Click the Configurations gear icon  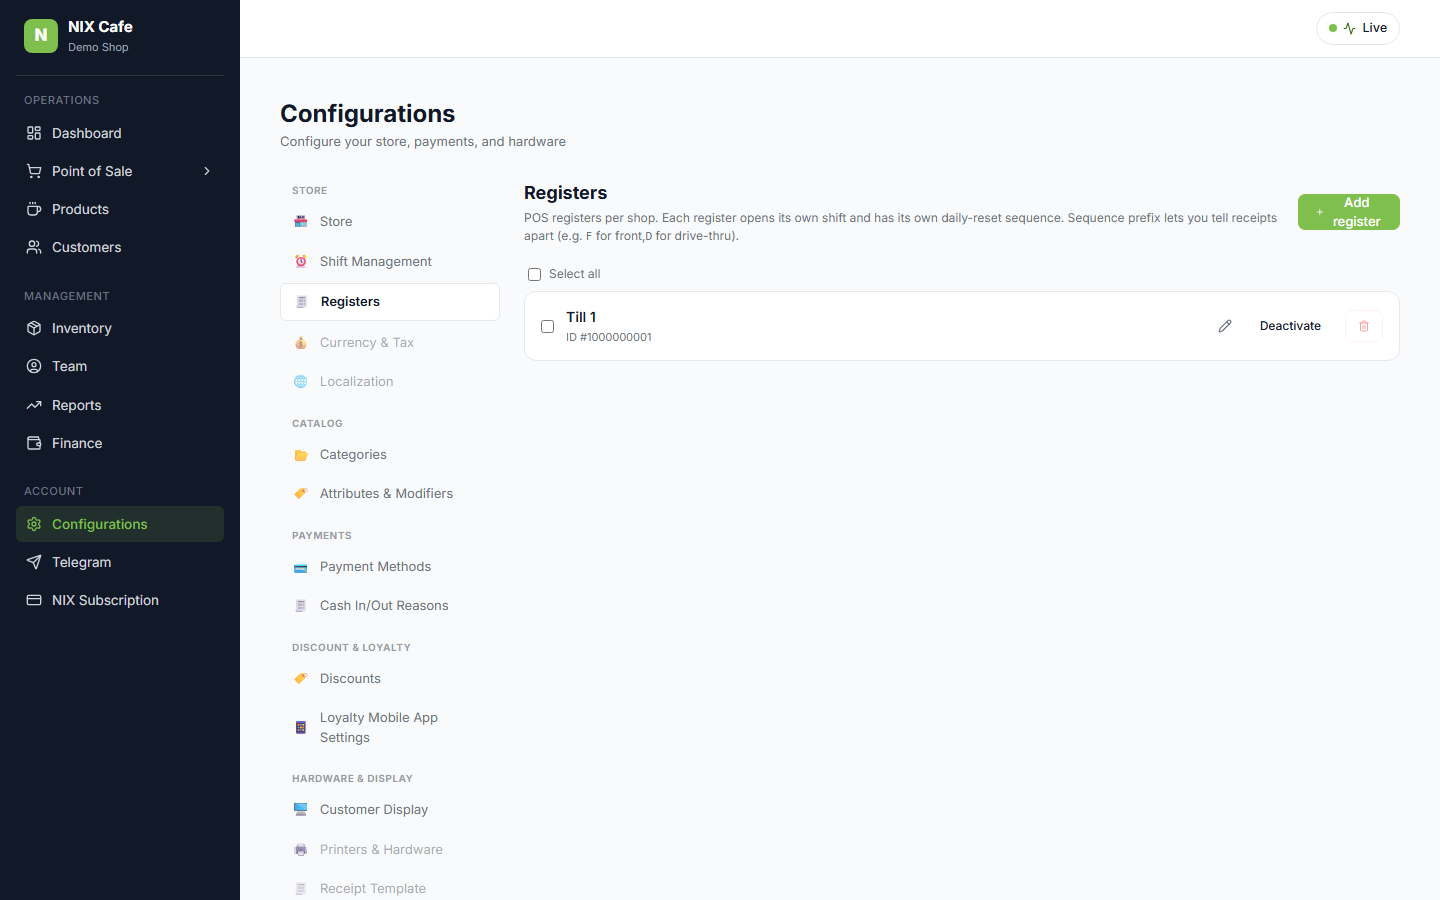34,524
